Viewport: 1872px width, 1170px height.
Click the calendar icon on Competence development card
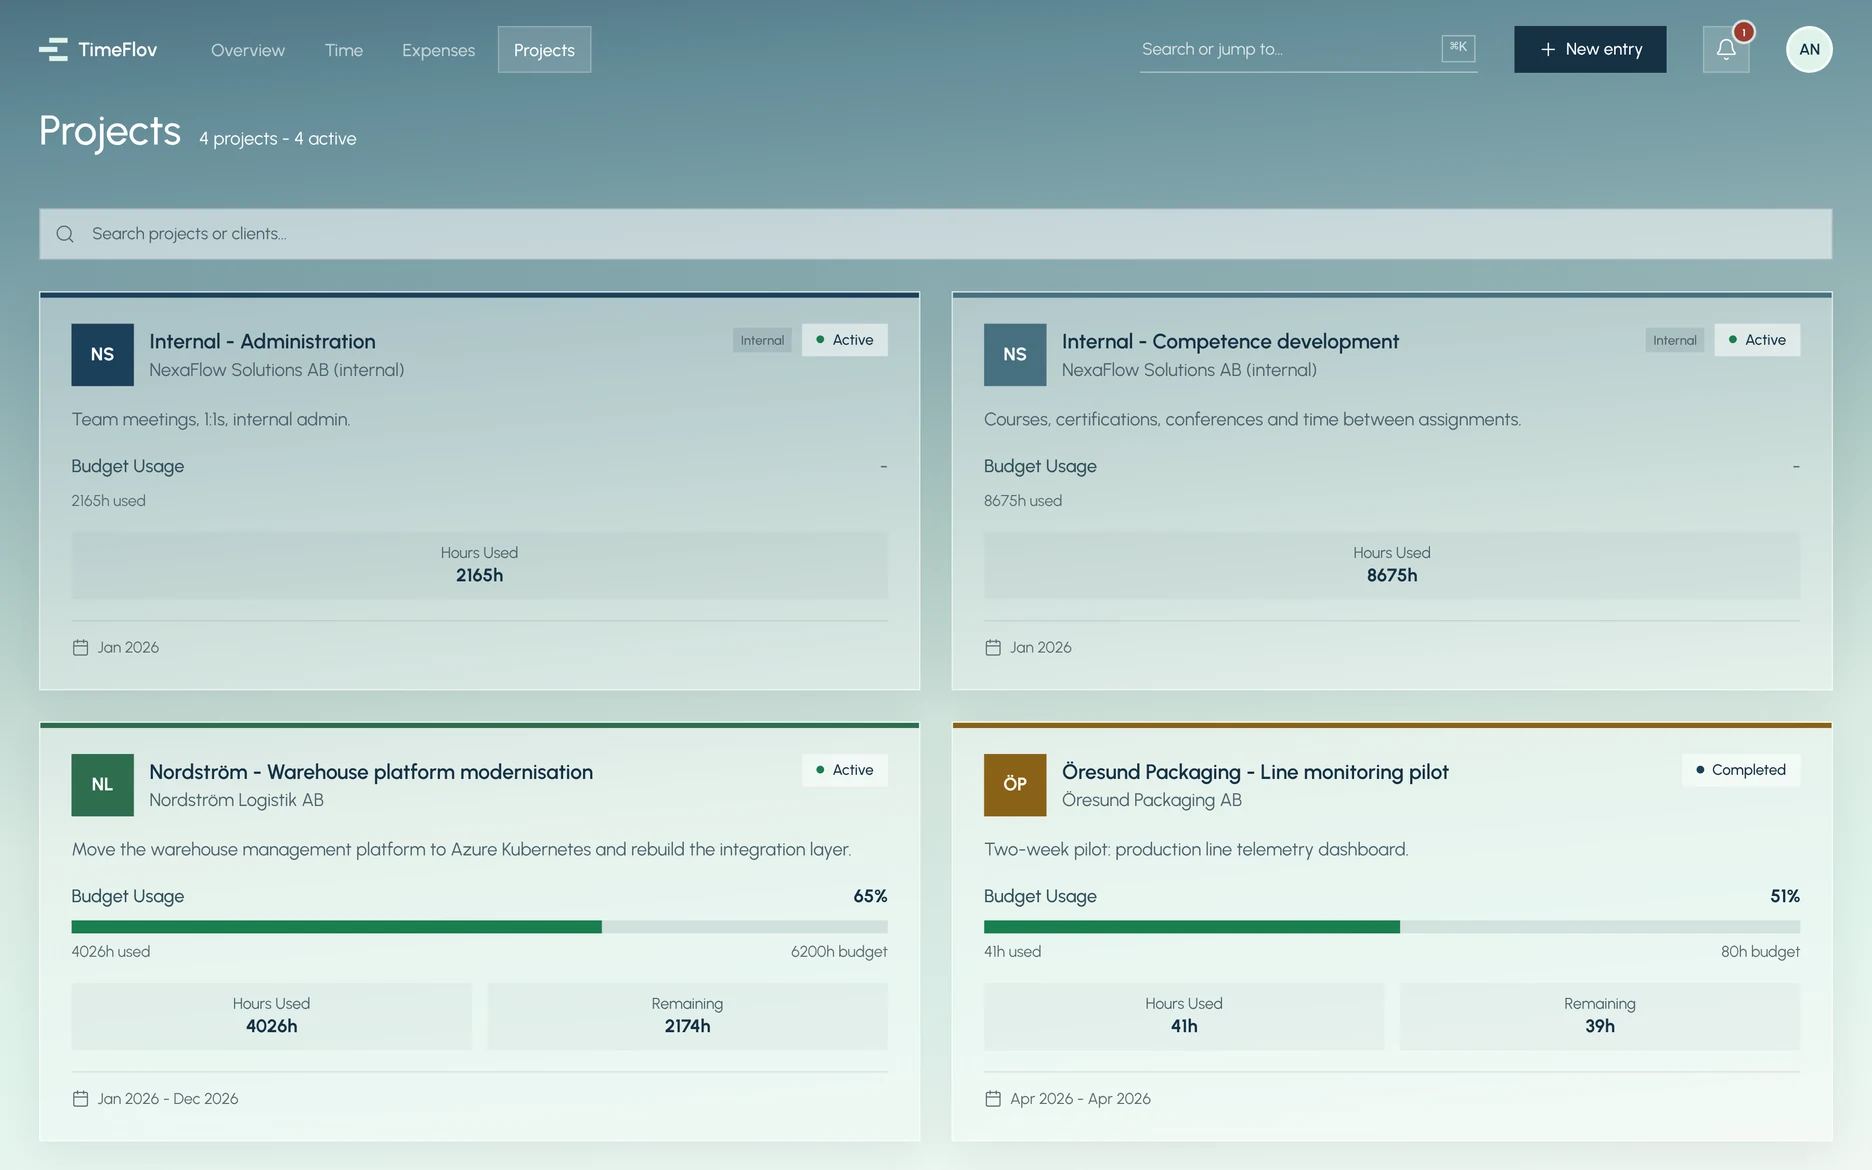(993, 648)
